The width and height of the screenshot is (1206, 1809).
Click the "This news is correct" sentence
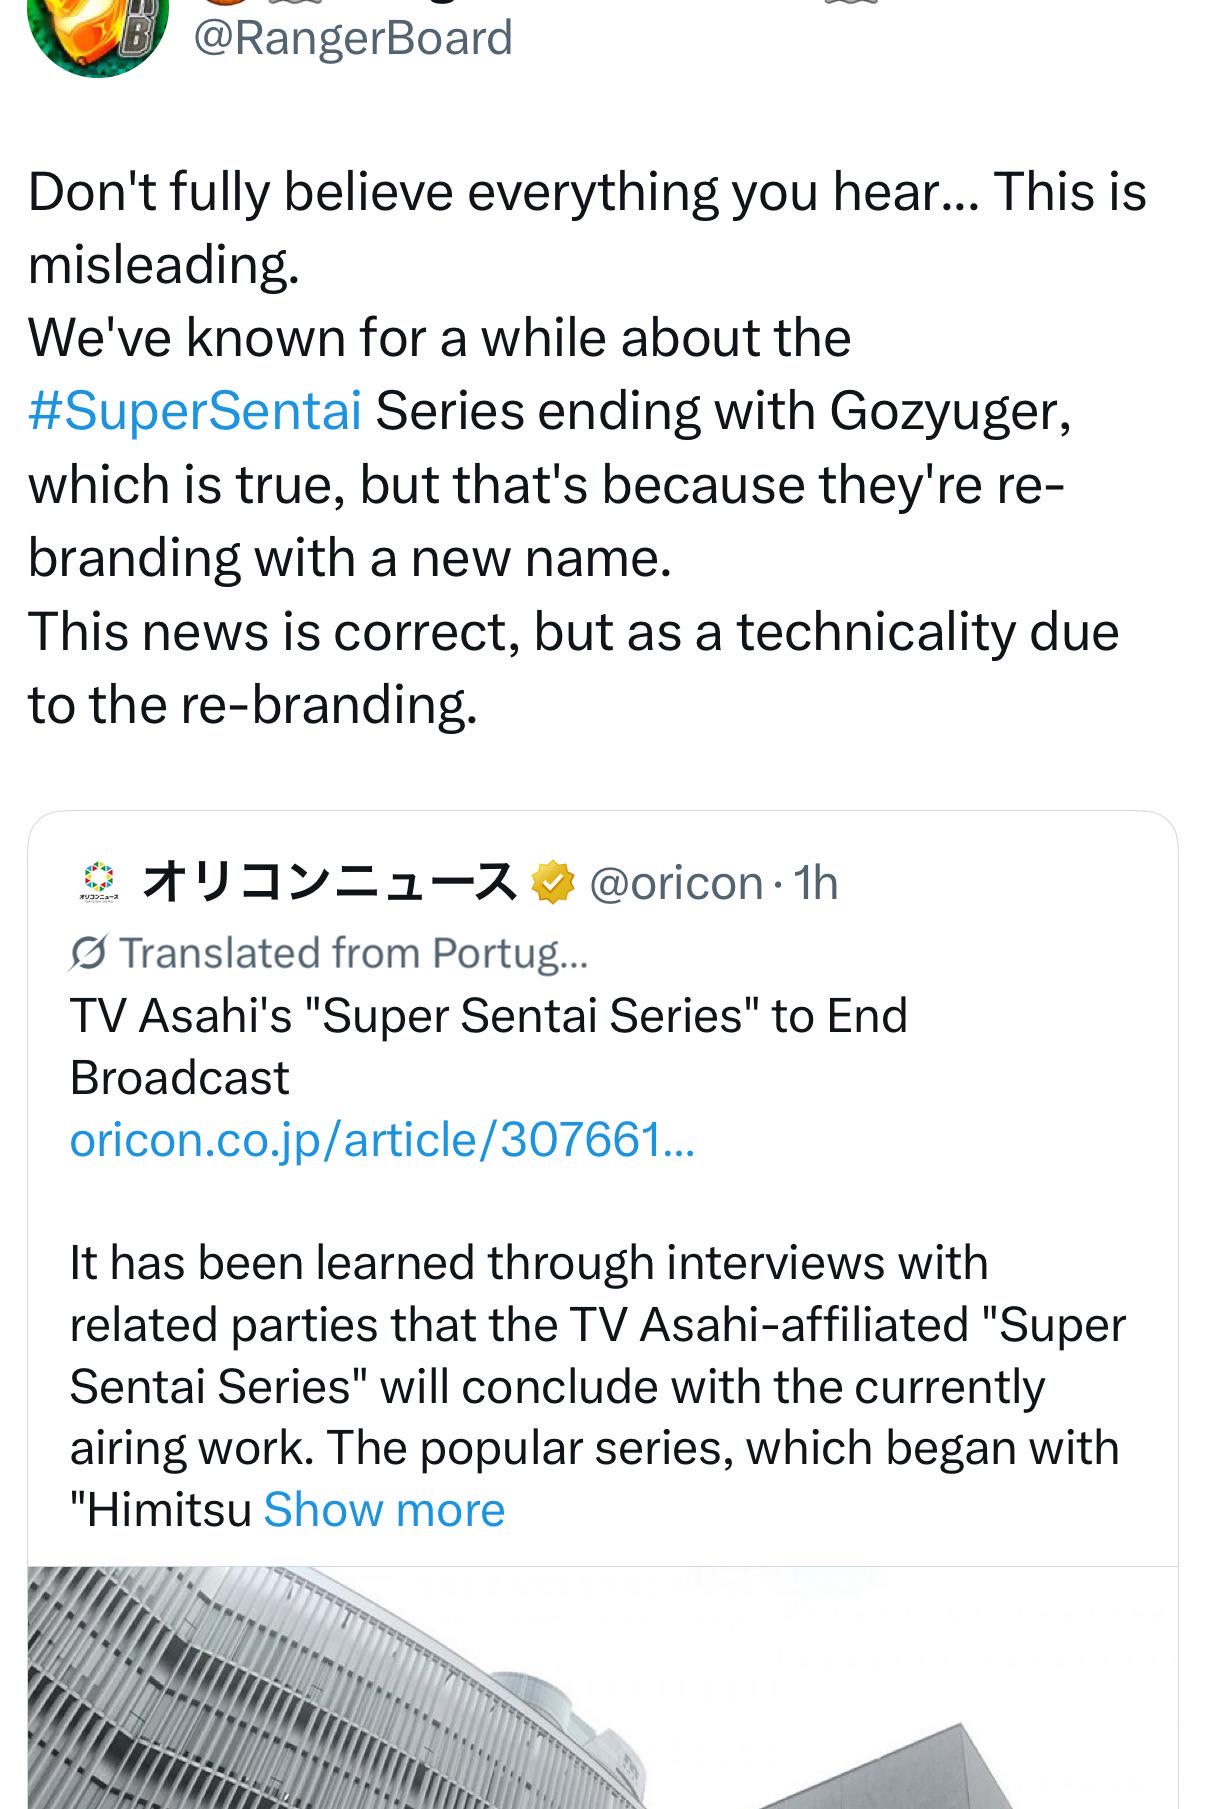pyautogui.click(x=572, y=632)
